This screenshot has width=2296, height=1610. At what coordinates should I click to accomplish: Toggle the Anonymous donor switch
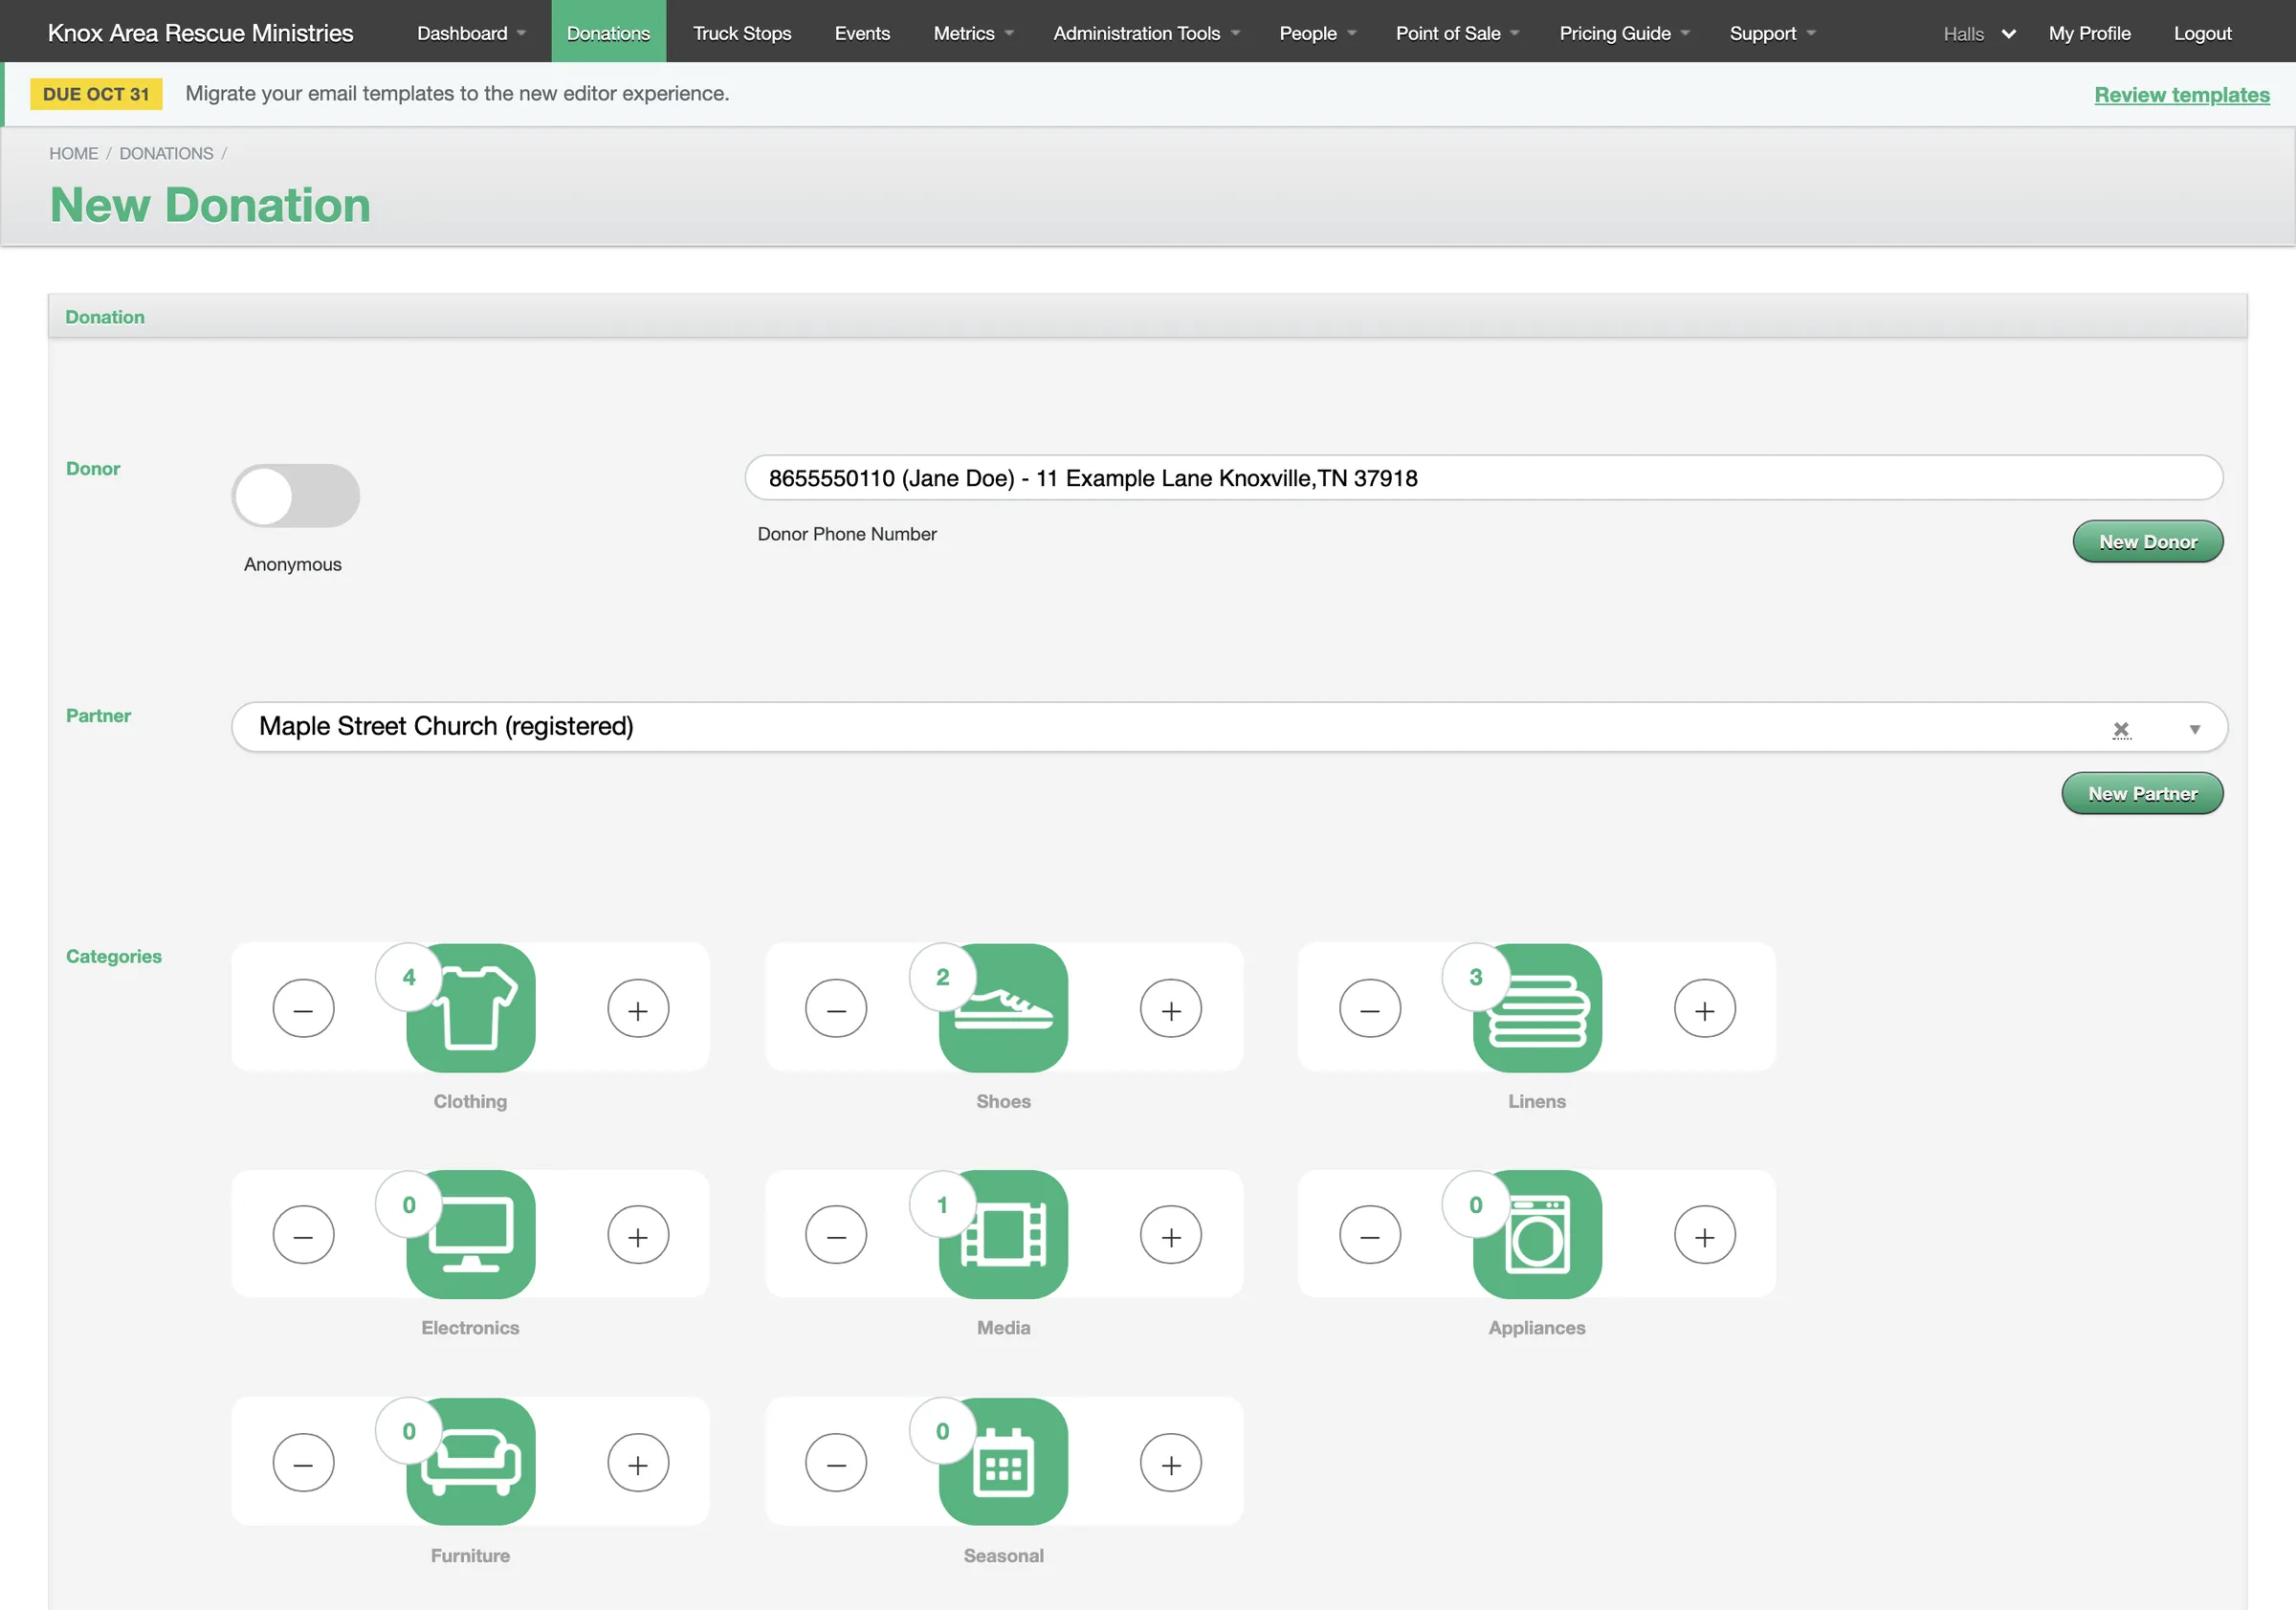pos(296,495)
